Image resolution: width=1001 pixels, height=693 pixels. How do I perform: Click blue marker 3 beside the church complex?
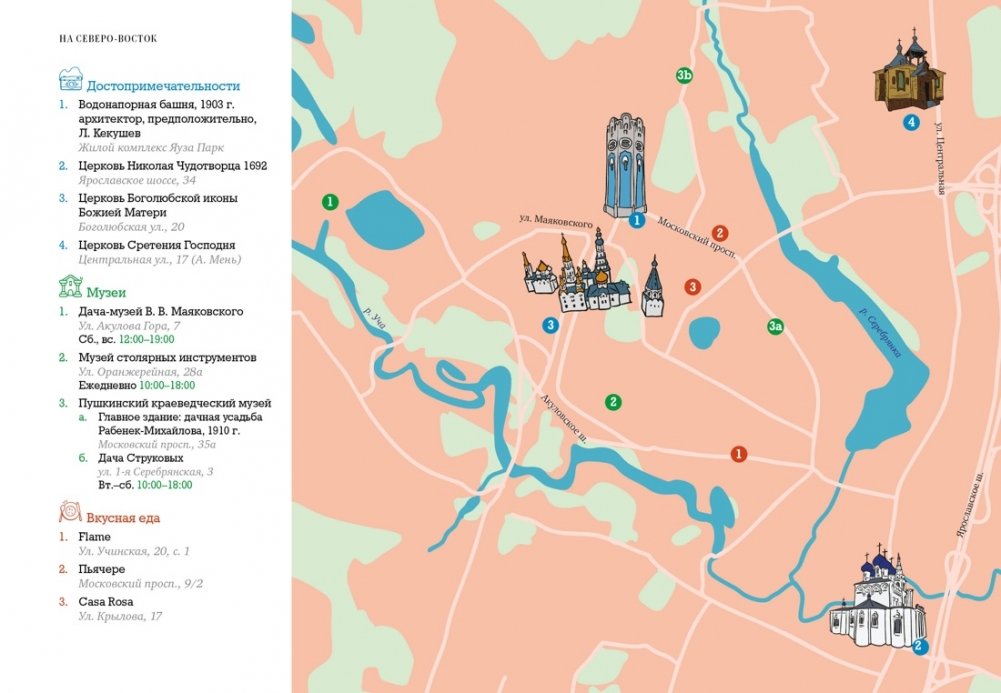(x=550, y=324)
